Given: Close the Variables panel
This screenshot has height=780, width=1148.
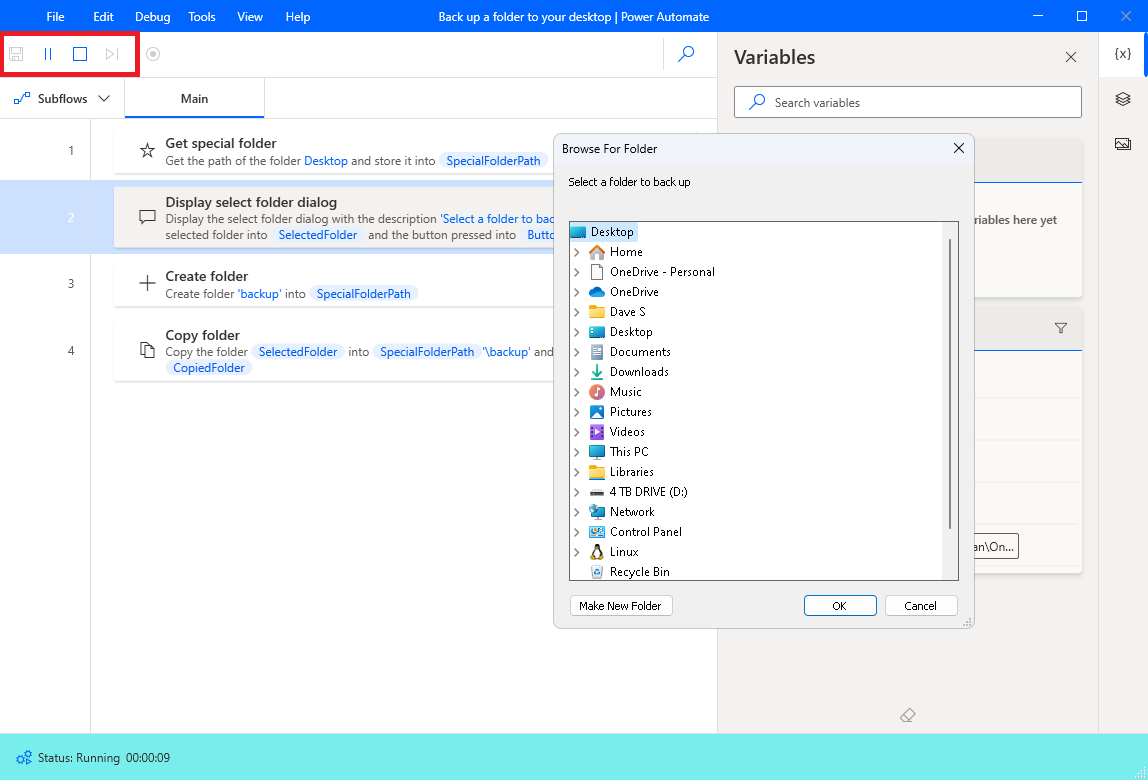Looking at the screenshot, I should point(1070,57).
